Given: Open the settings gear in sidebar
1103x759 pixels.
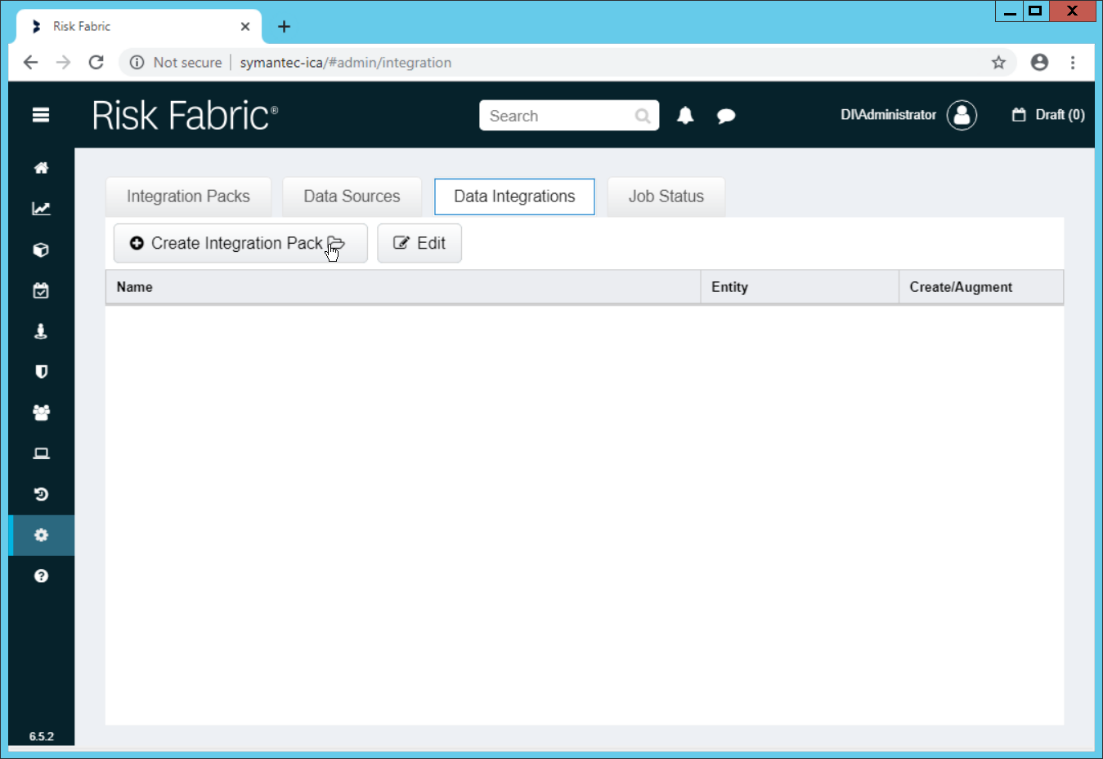Looking at the screenshot, I should [41, 535].
